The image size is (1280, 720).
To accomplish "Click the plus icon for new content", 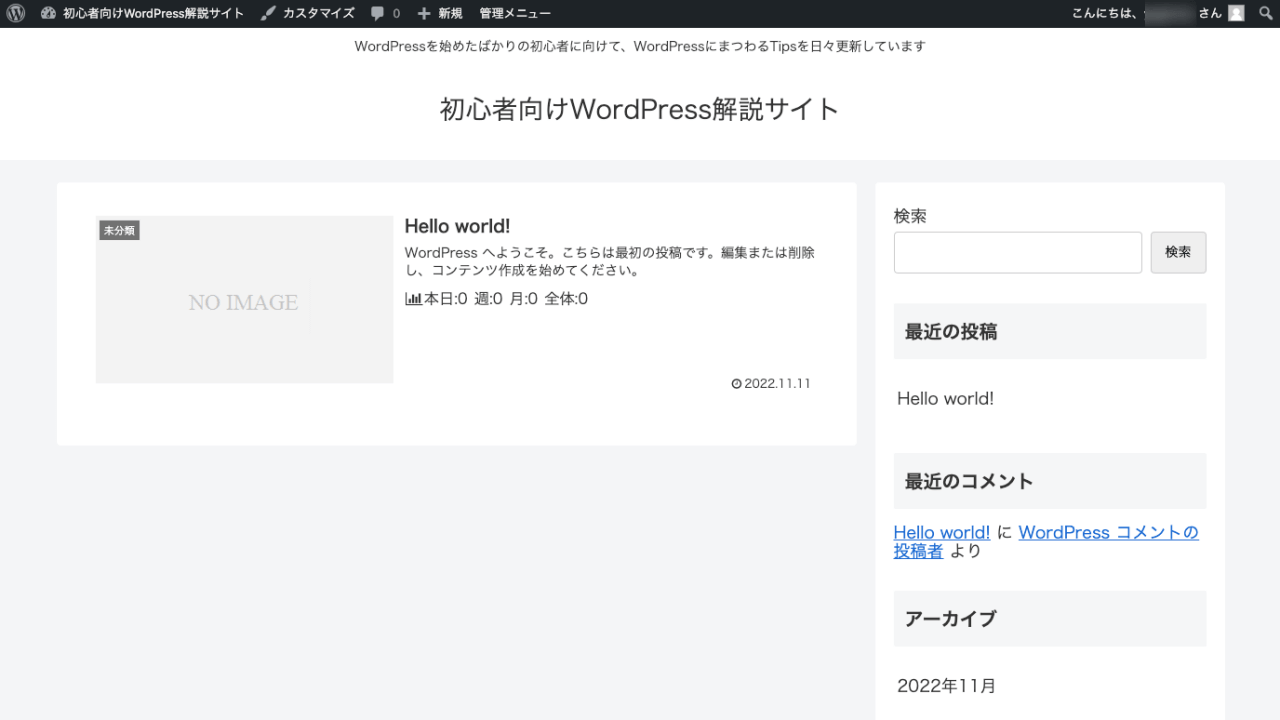I will click(x=424, y=14).
